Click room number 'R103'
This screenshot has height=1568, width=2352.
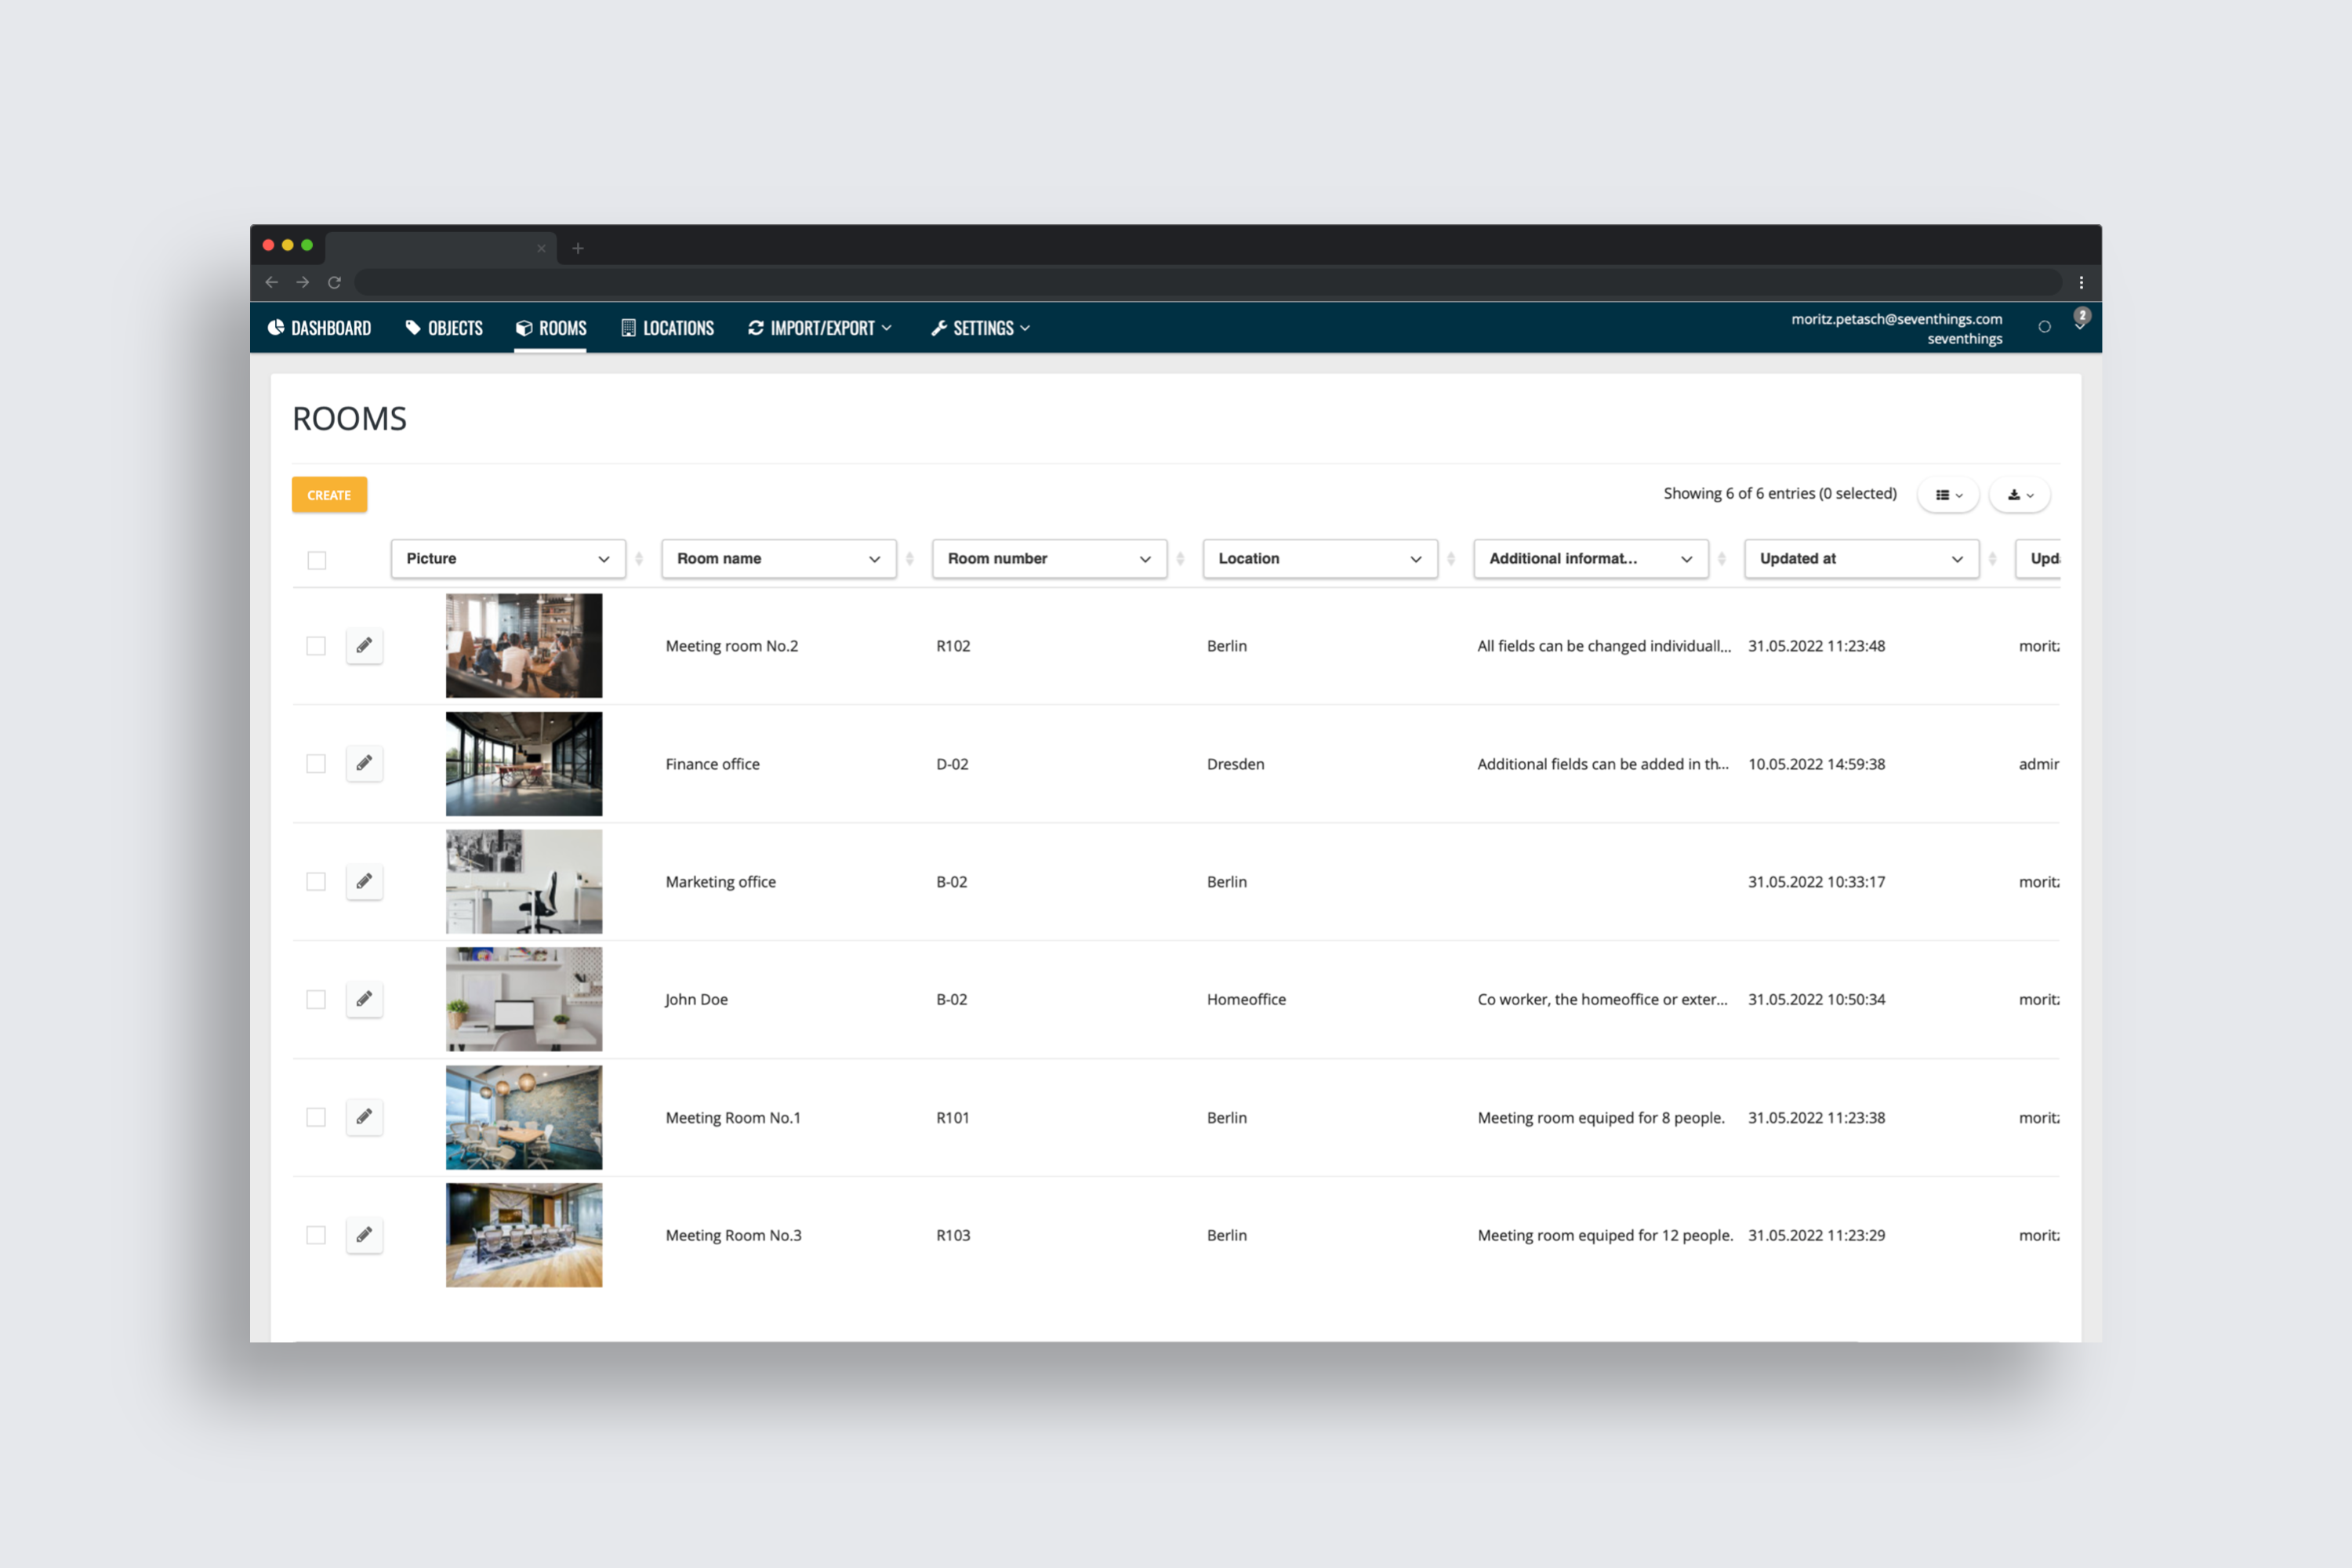tap(953, 1236)
